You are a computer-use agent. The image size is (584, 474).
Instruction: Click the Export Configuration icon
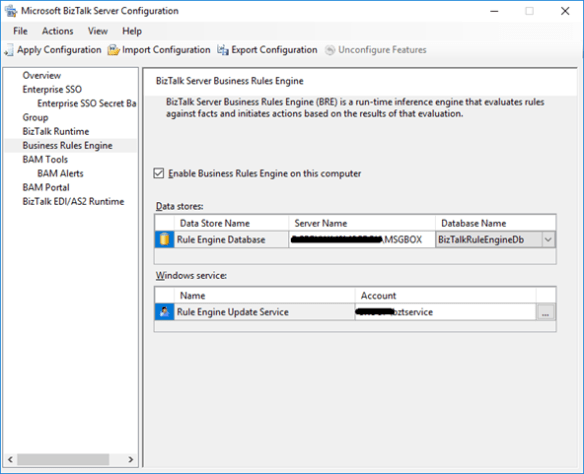223,50
